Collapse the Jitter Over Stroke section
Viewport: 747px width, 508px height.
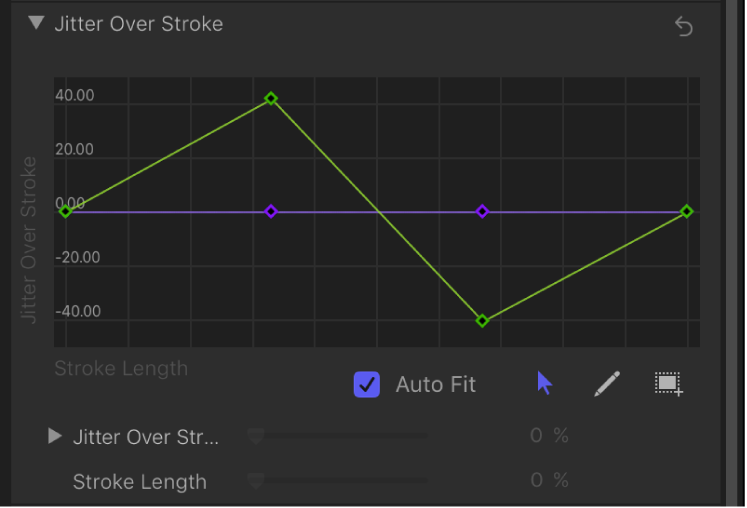(x=37, y=23)
